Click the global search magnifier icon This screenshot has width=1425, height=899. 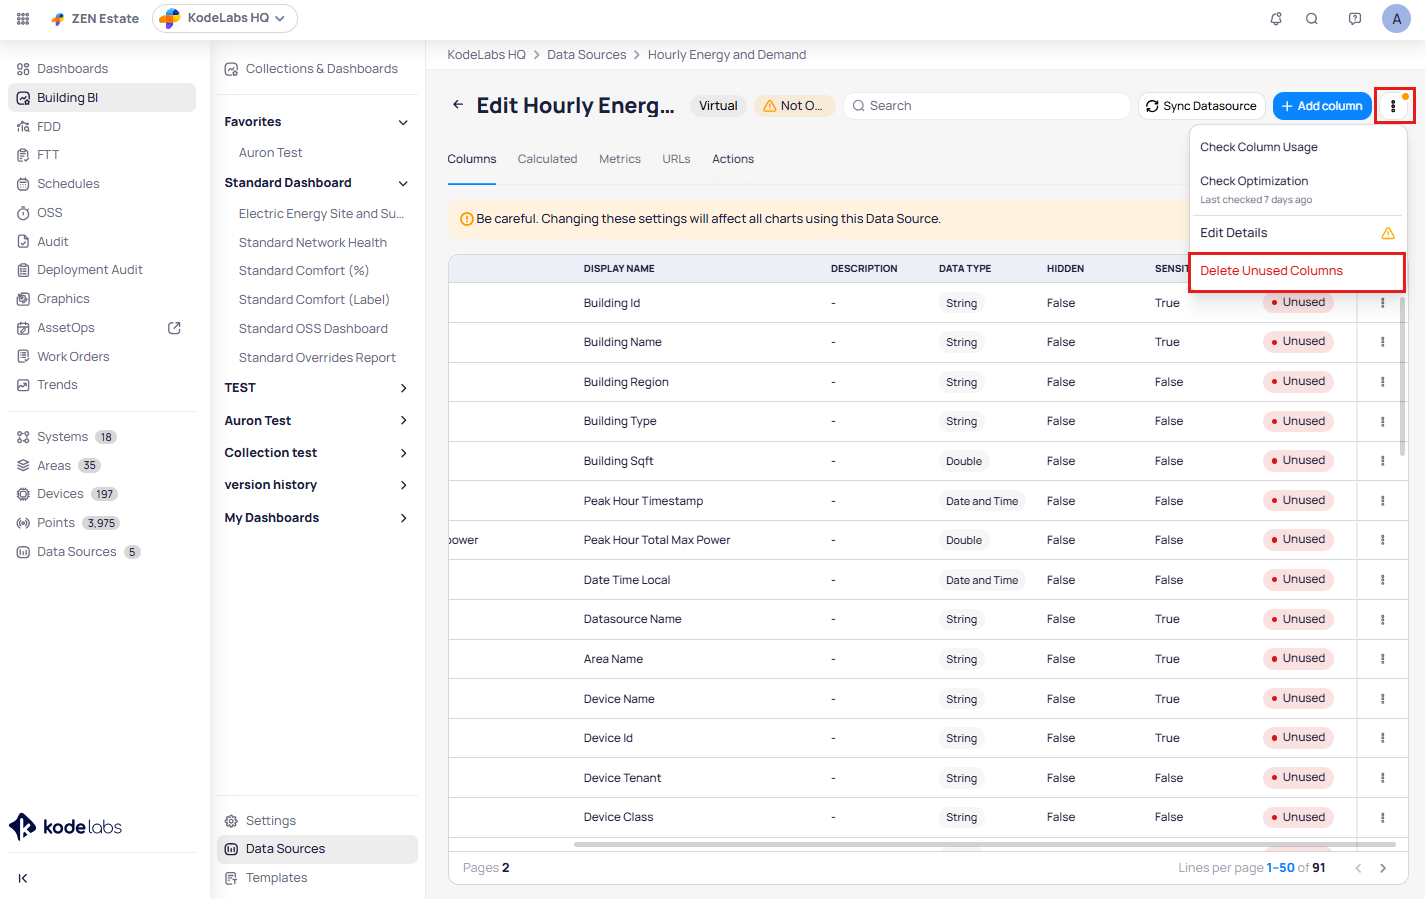click(1312, 19)
